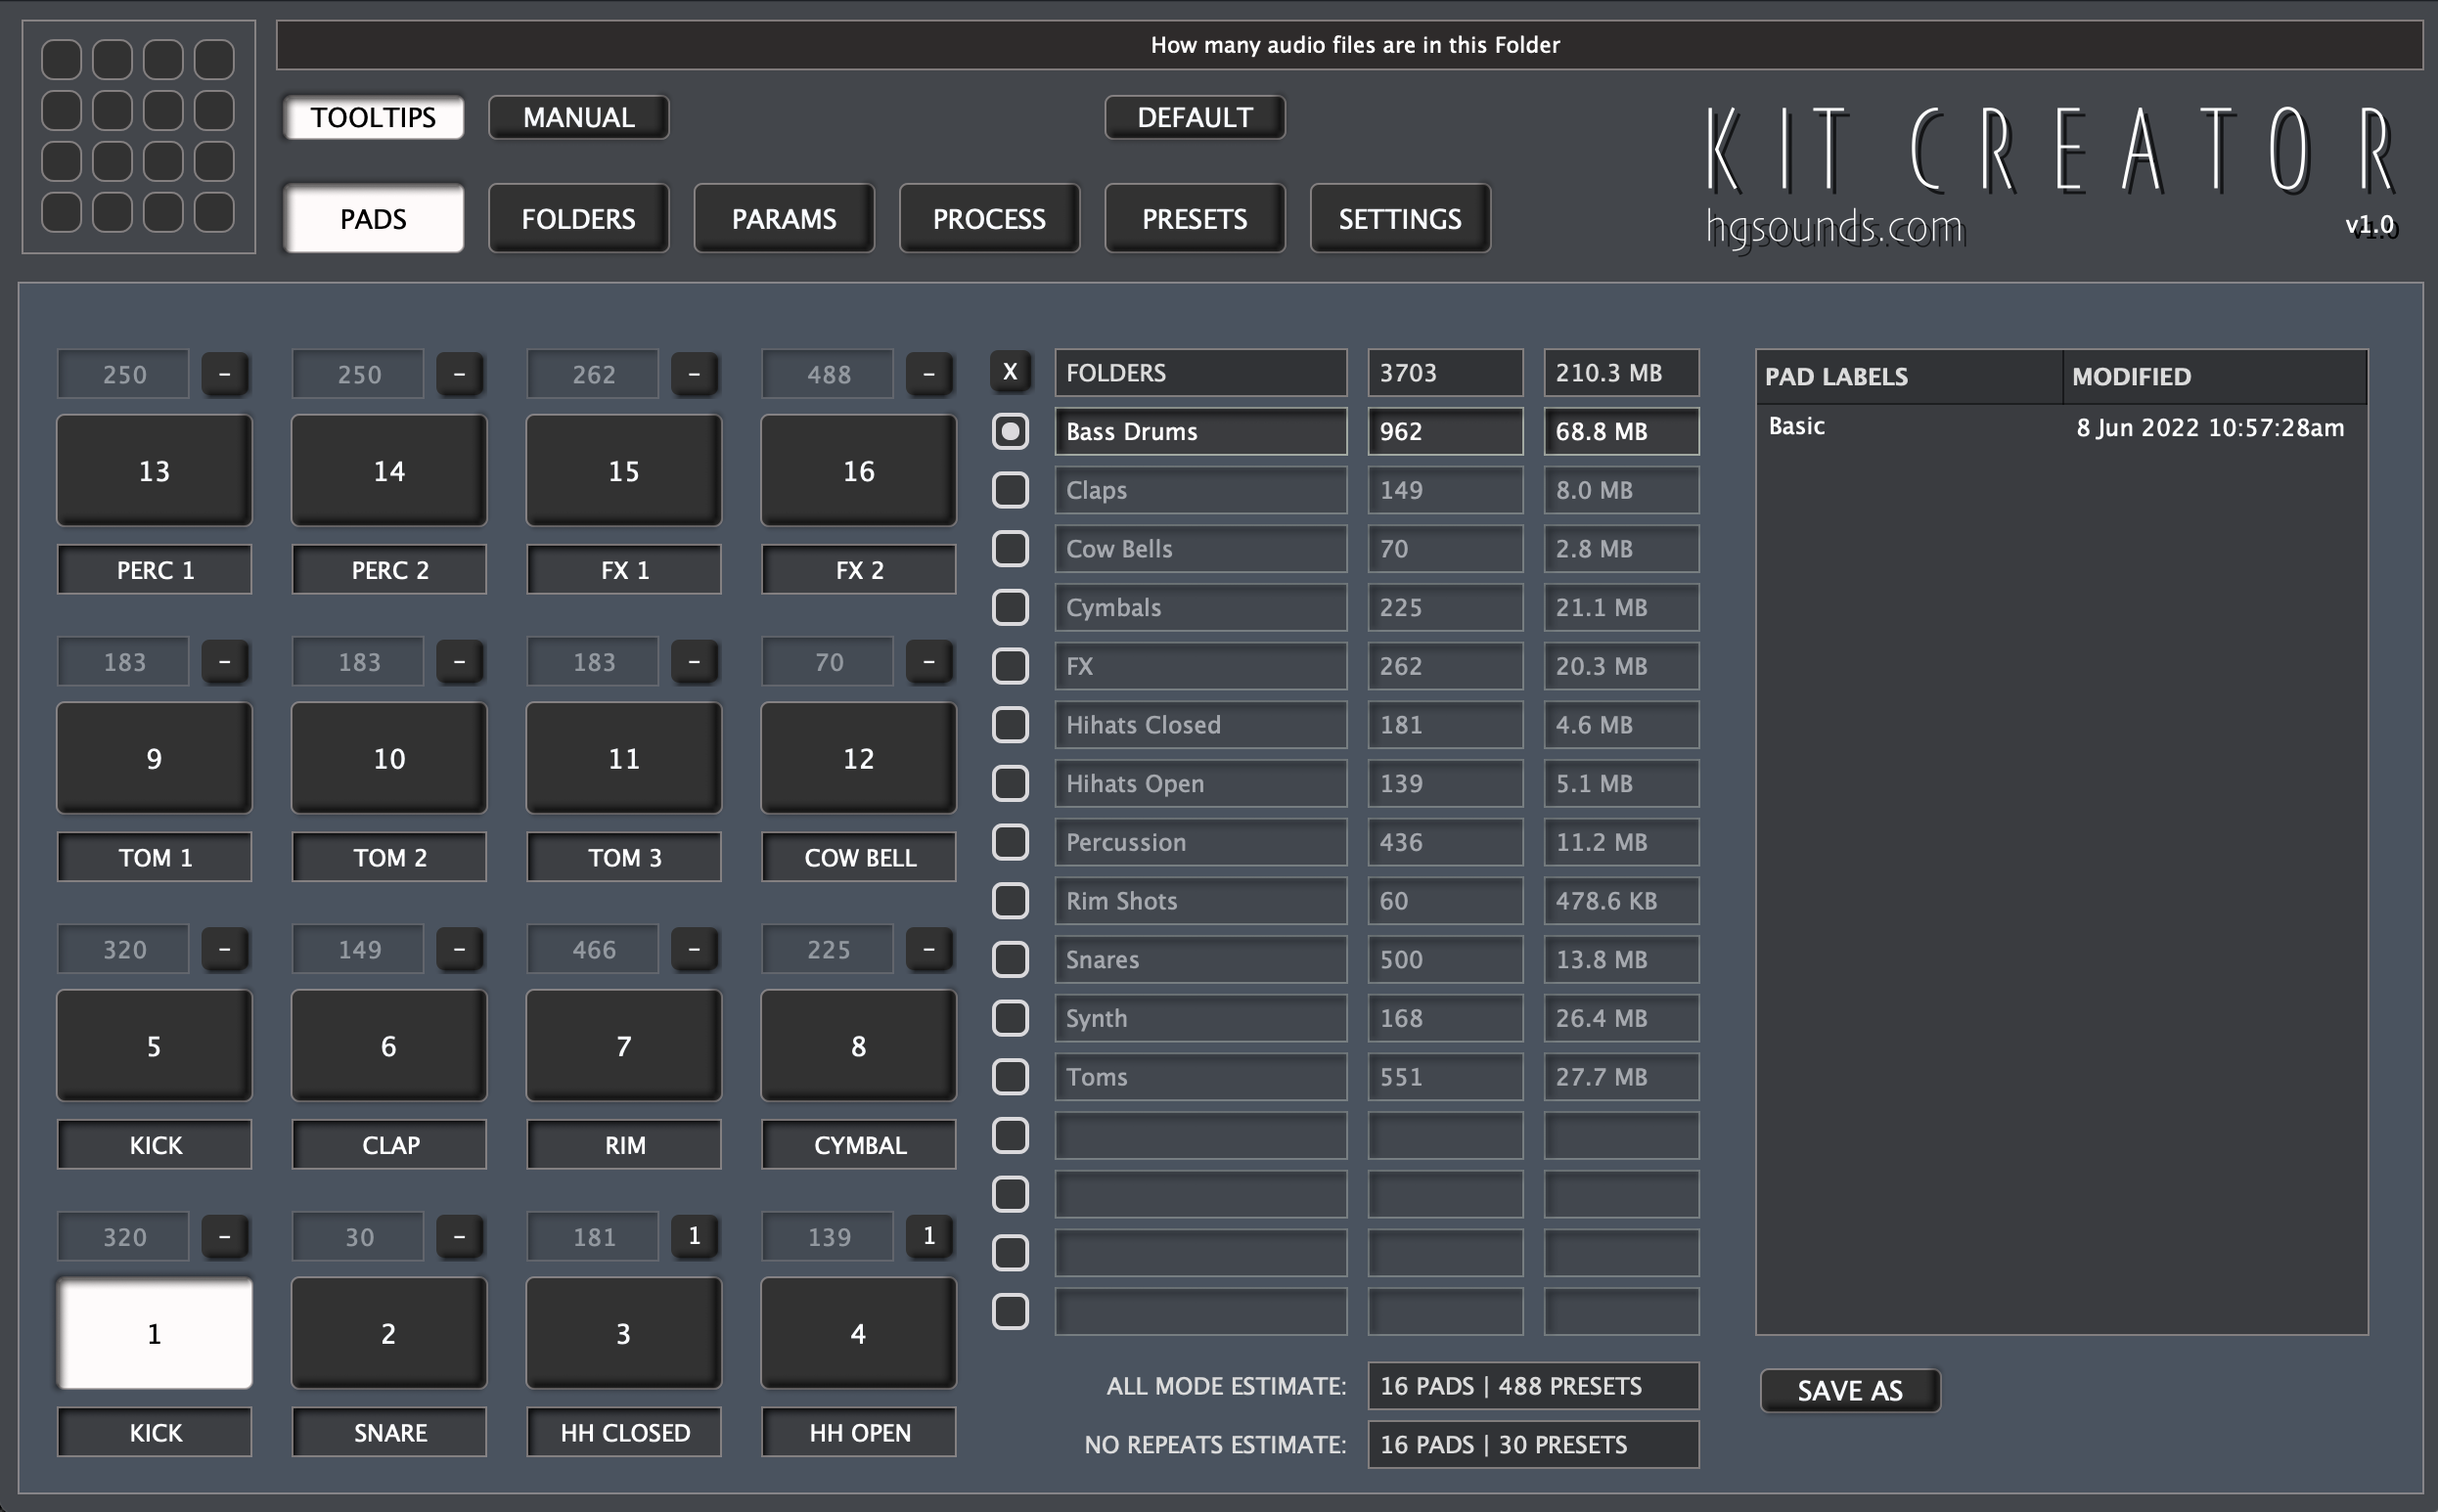Select the Percussion folder radio button
Image resolution: width=2438 pixels, height=1512 pixels.
pos(1010,842)
